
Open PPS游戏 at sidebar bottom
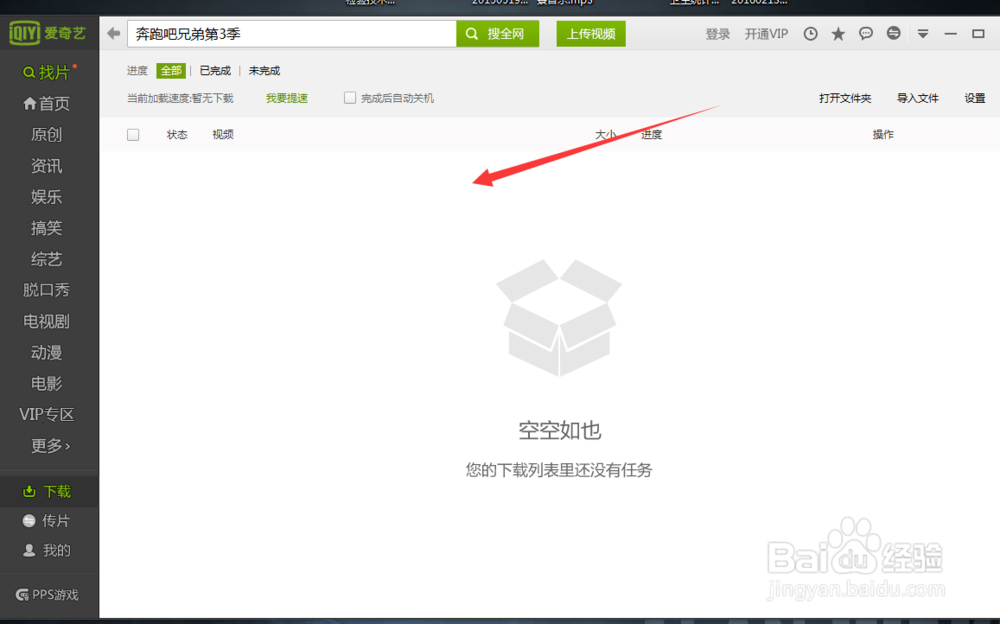point(47,595)
